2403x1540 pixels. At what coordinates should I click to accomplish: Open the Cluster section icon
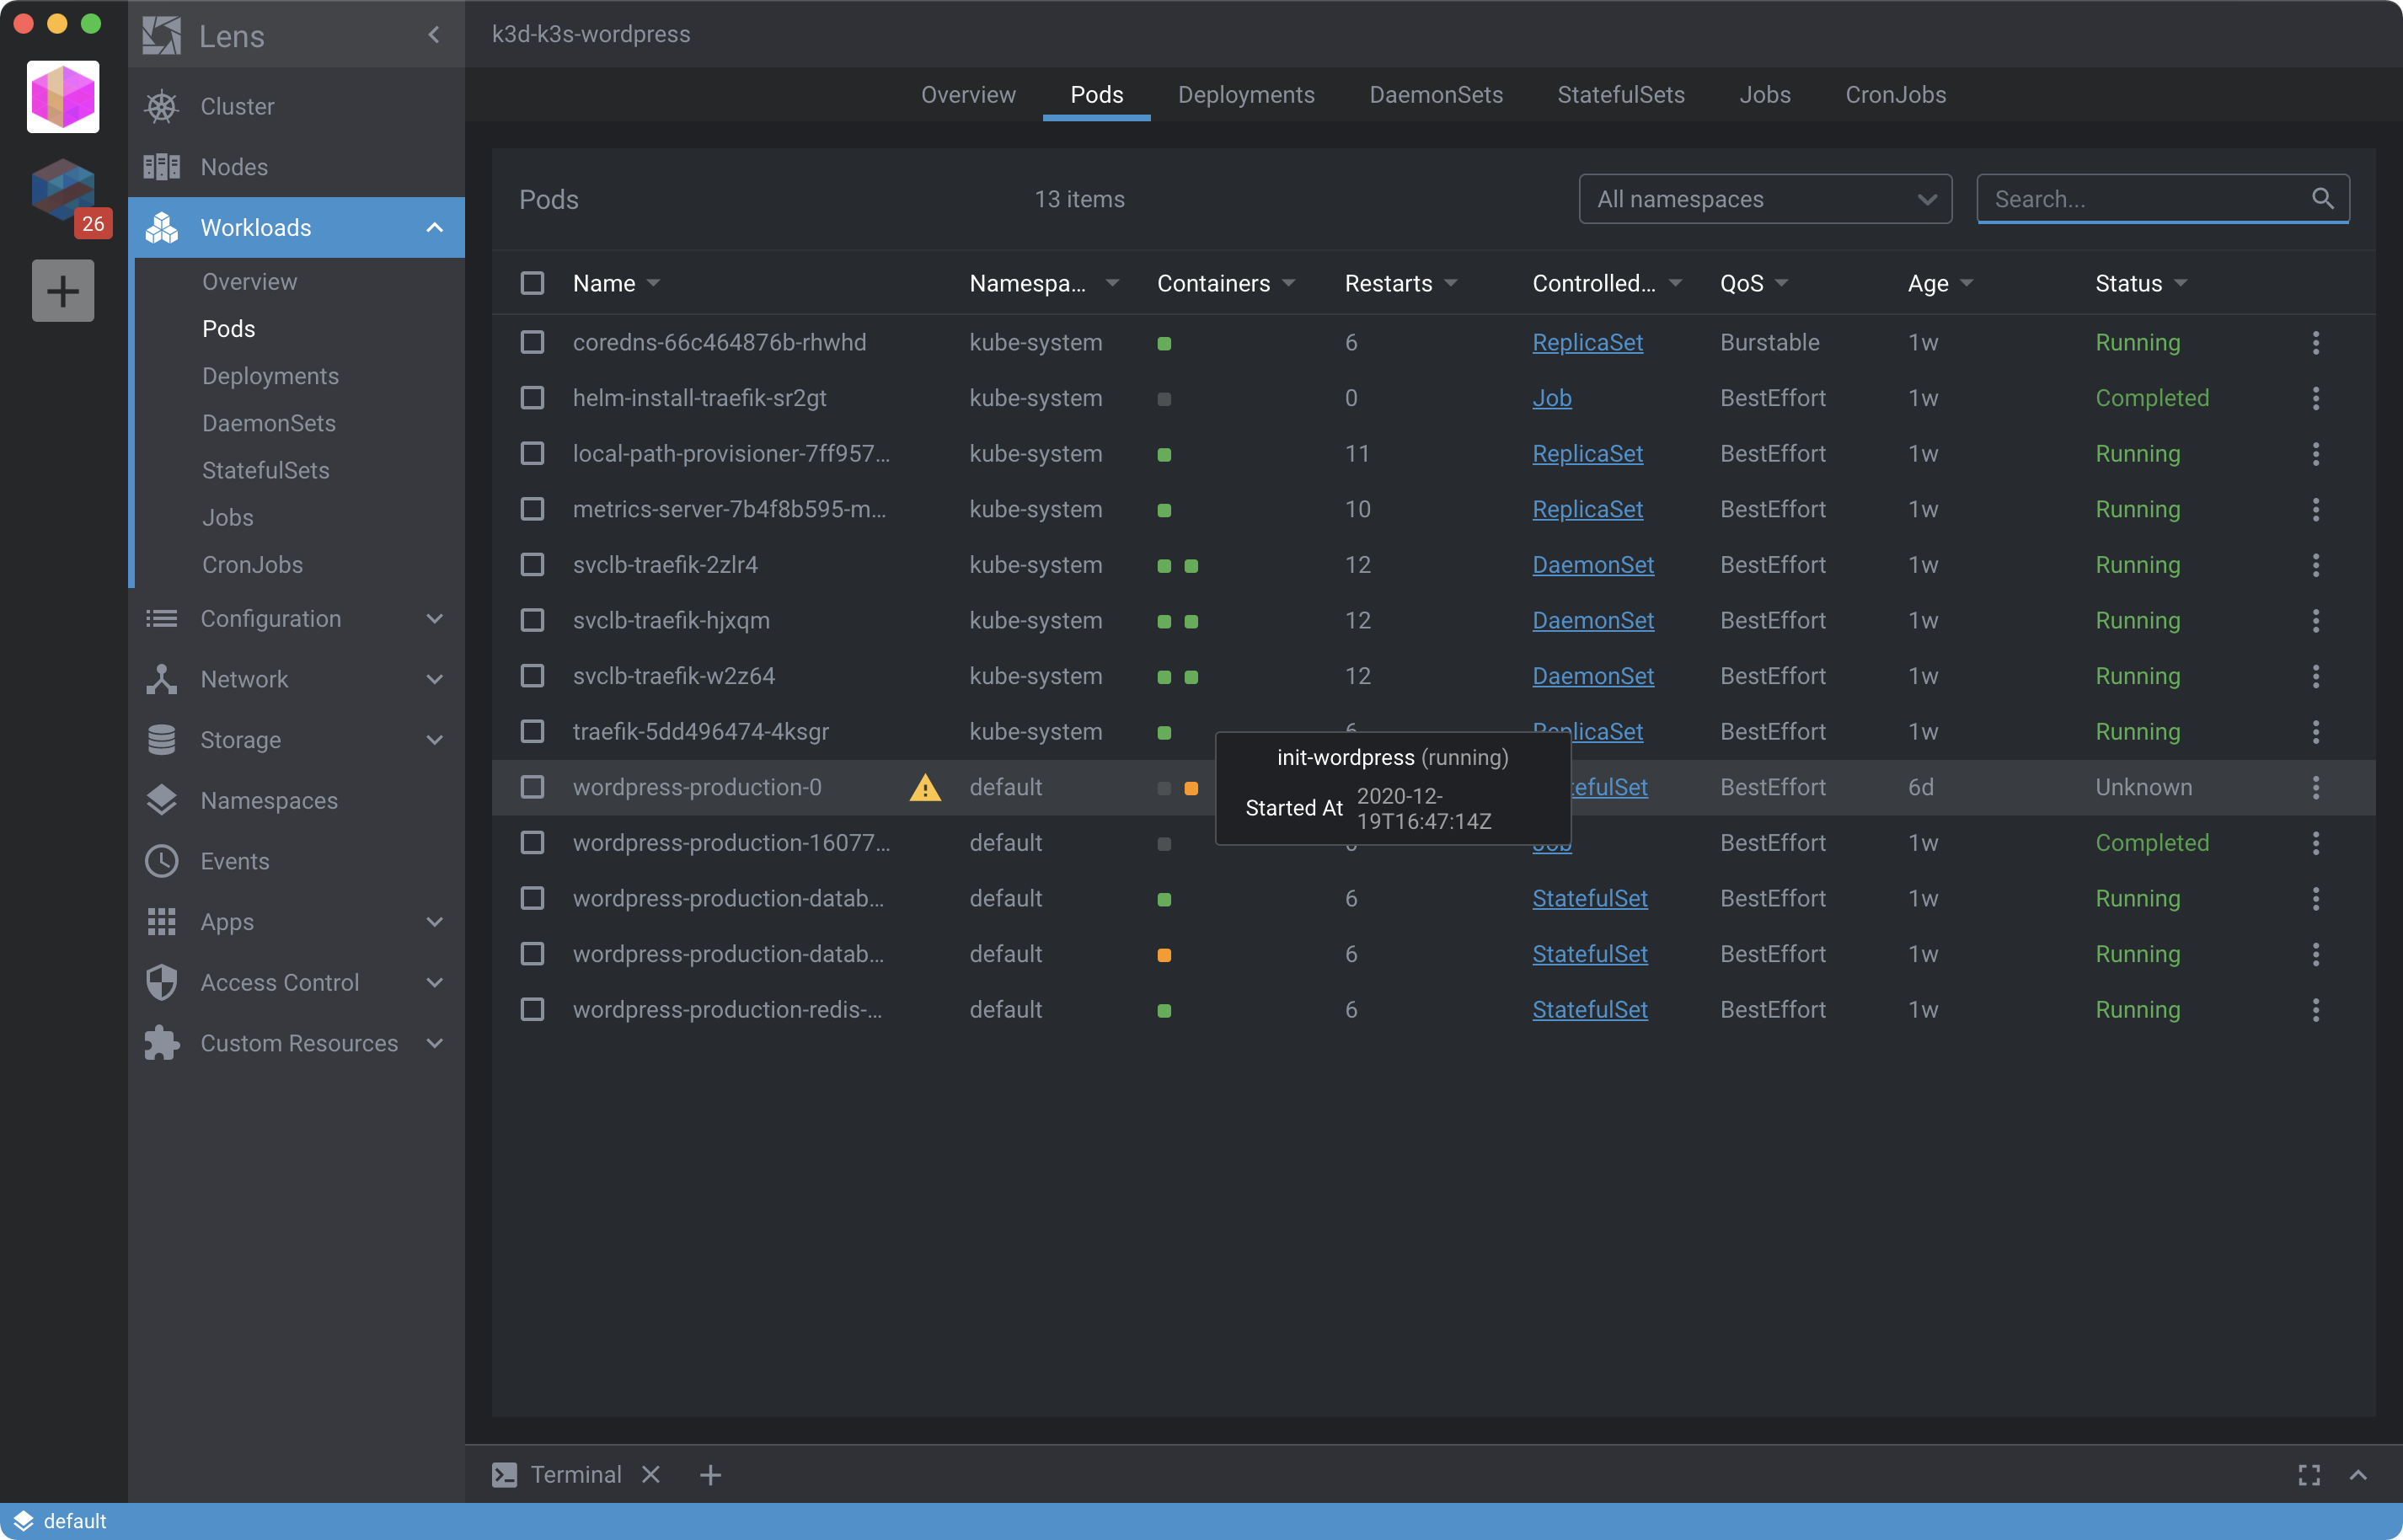click(161, 106)
